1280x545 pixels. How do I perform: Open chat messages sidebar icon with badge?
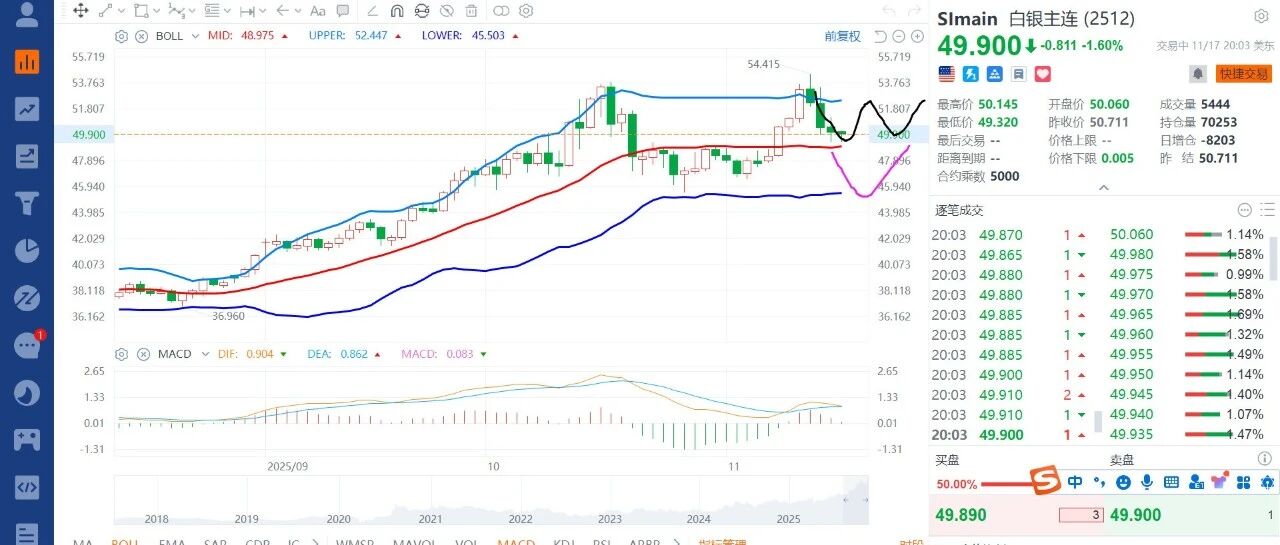[27, 345]
